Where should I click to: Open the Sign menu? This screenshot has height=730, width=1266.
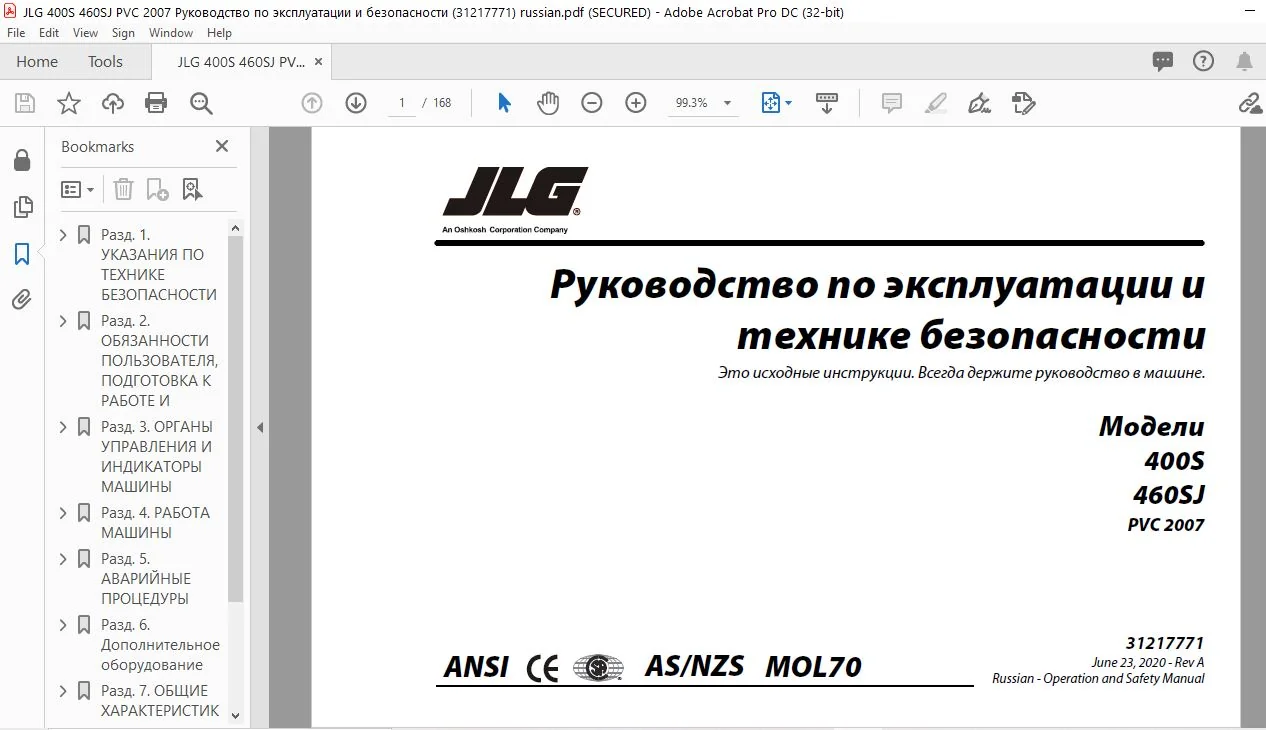click(x=123, y=33)
